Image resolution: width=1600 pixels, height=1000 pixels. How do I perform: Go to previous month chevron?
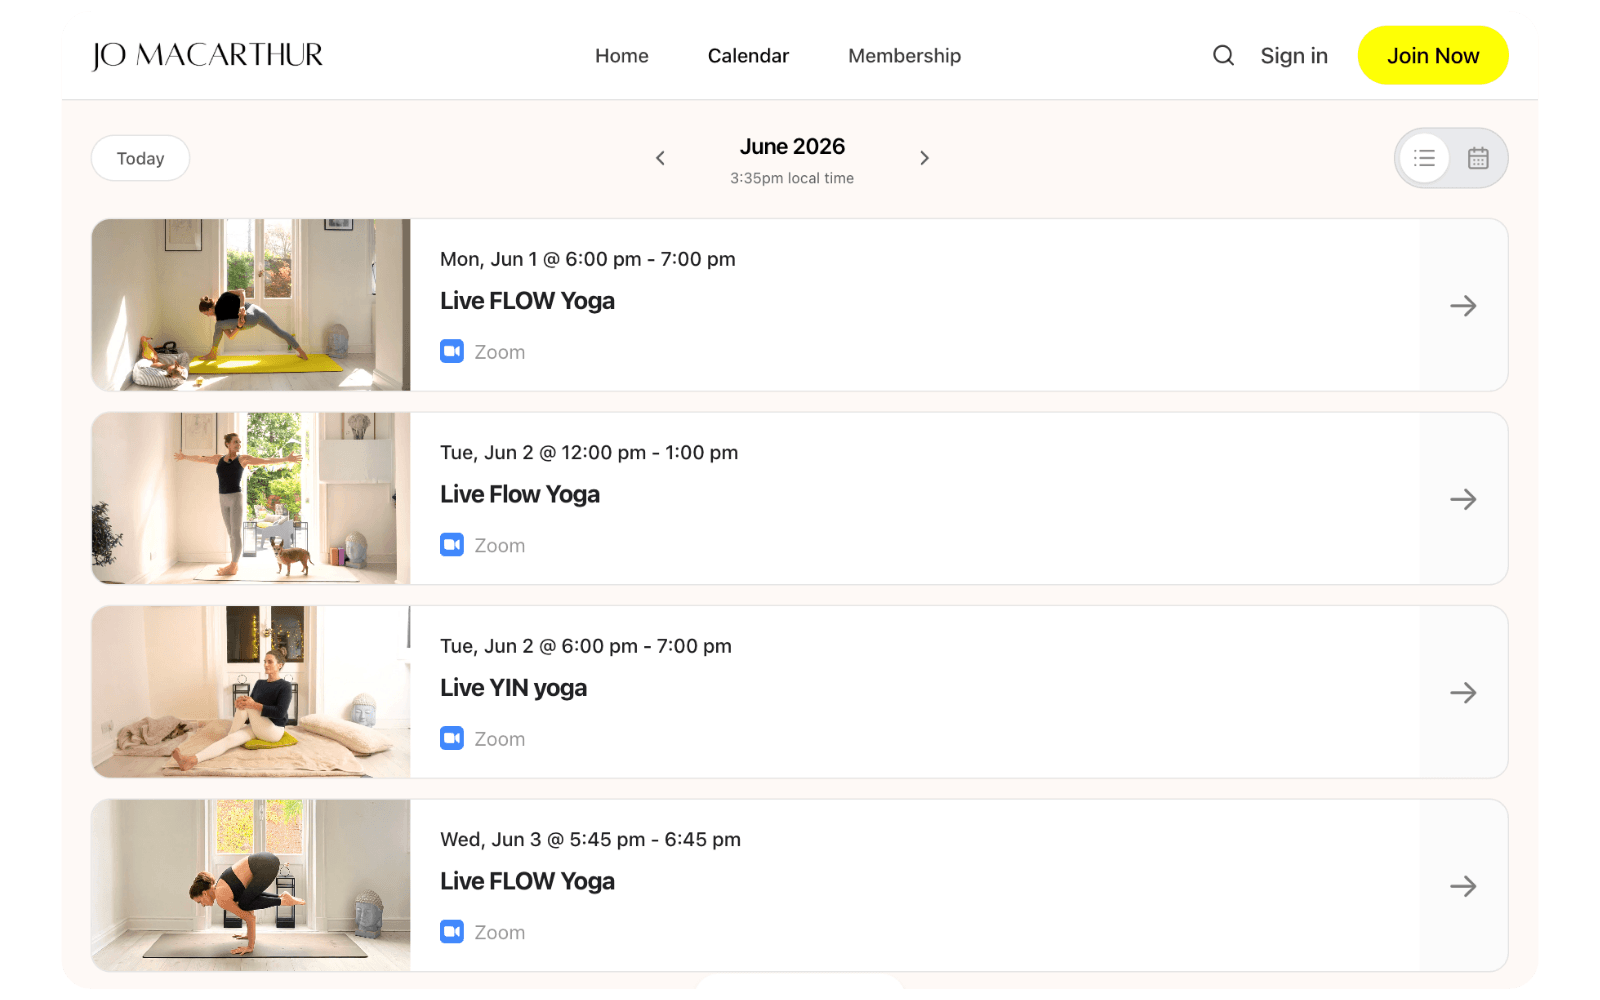[x=660, y=158]
